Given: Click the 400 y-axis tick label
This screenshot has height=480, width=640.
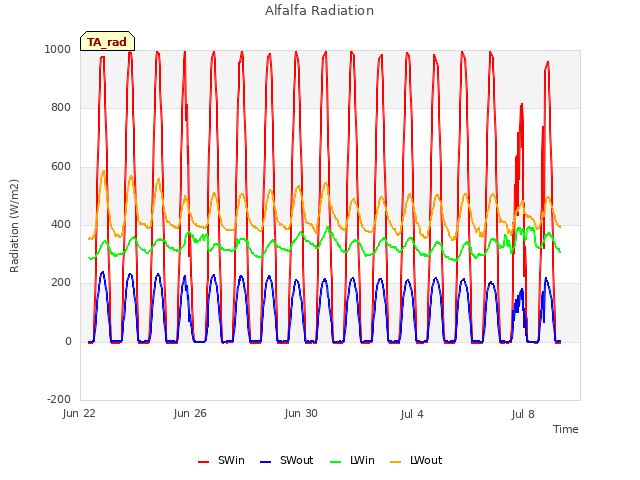Looking at the screenshot, I should 61,224.
